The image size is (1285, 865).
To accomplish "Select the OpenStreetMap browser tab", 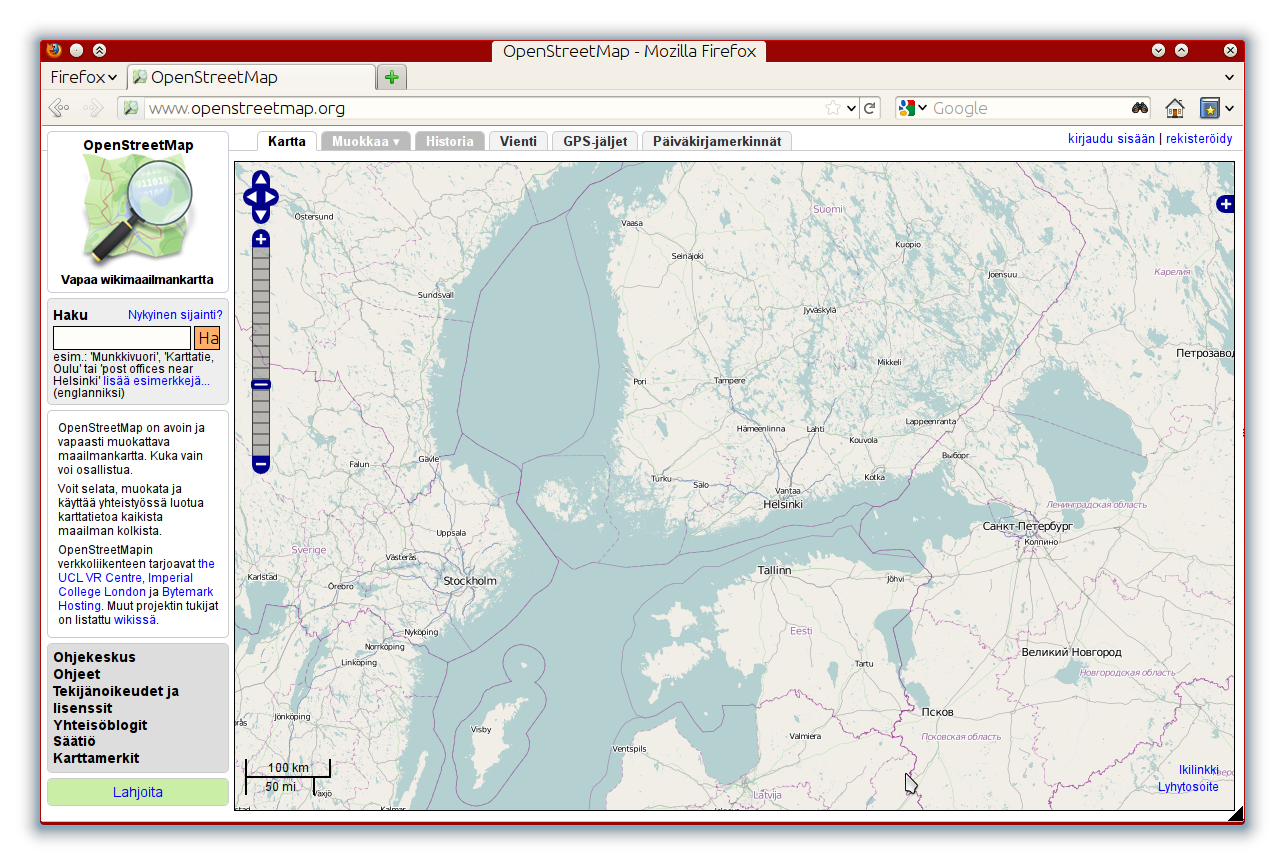I will pyautogui.click(x=252, y=77).
